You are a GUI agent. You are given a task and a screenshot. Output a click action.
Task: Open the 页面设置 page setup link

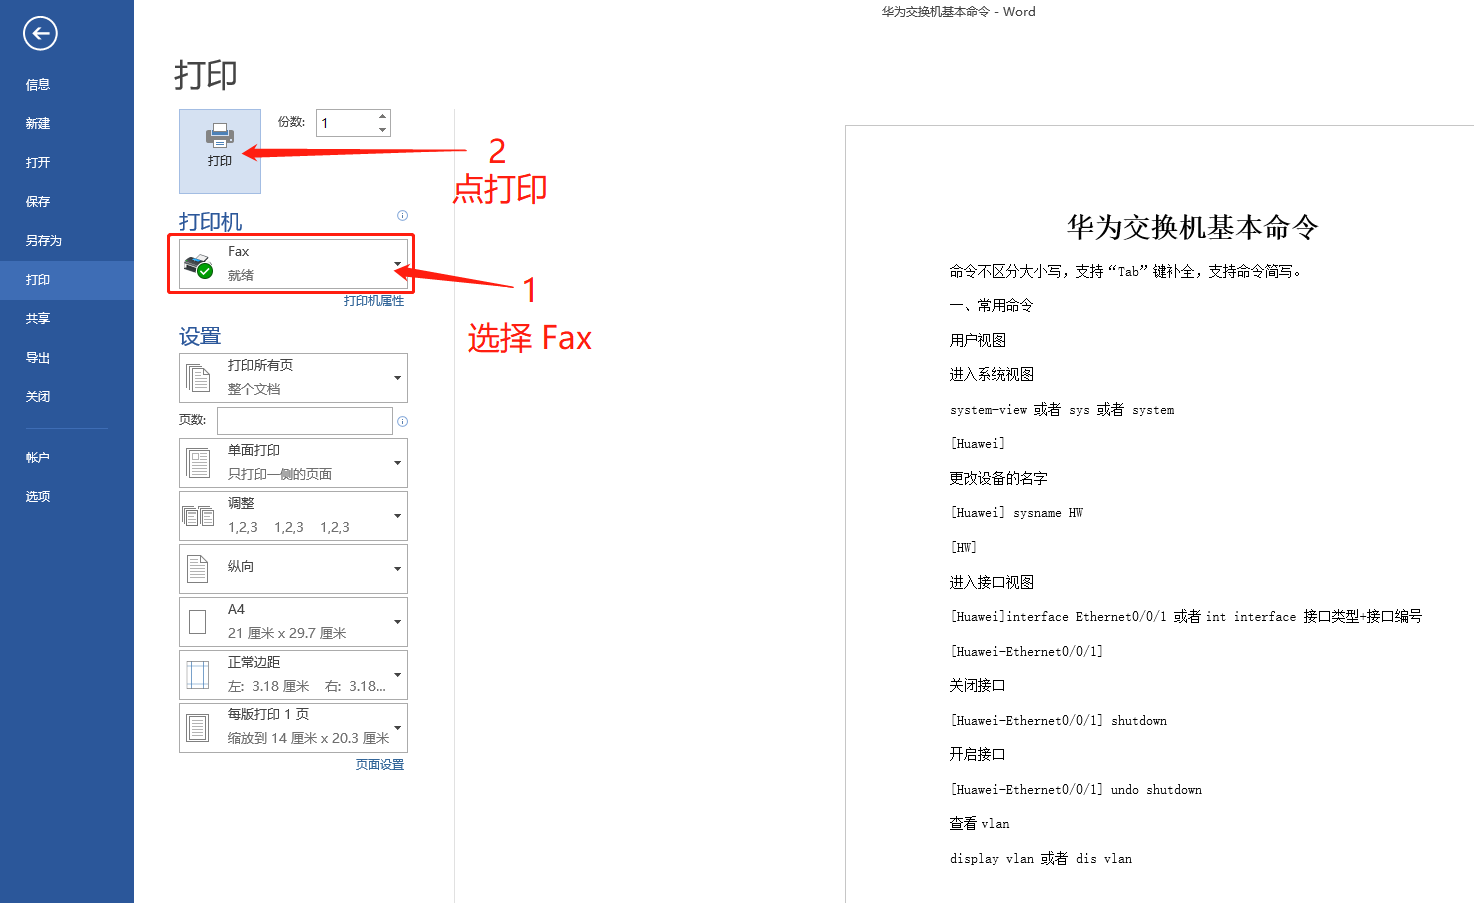point(380,764)
